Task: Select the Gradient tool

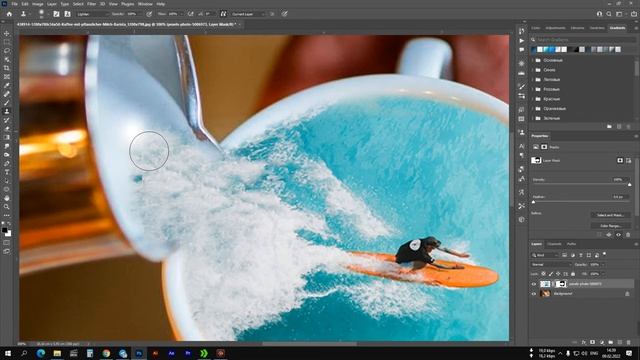Action: tap(7, 137)
